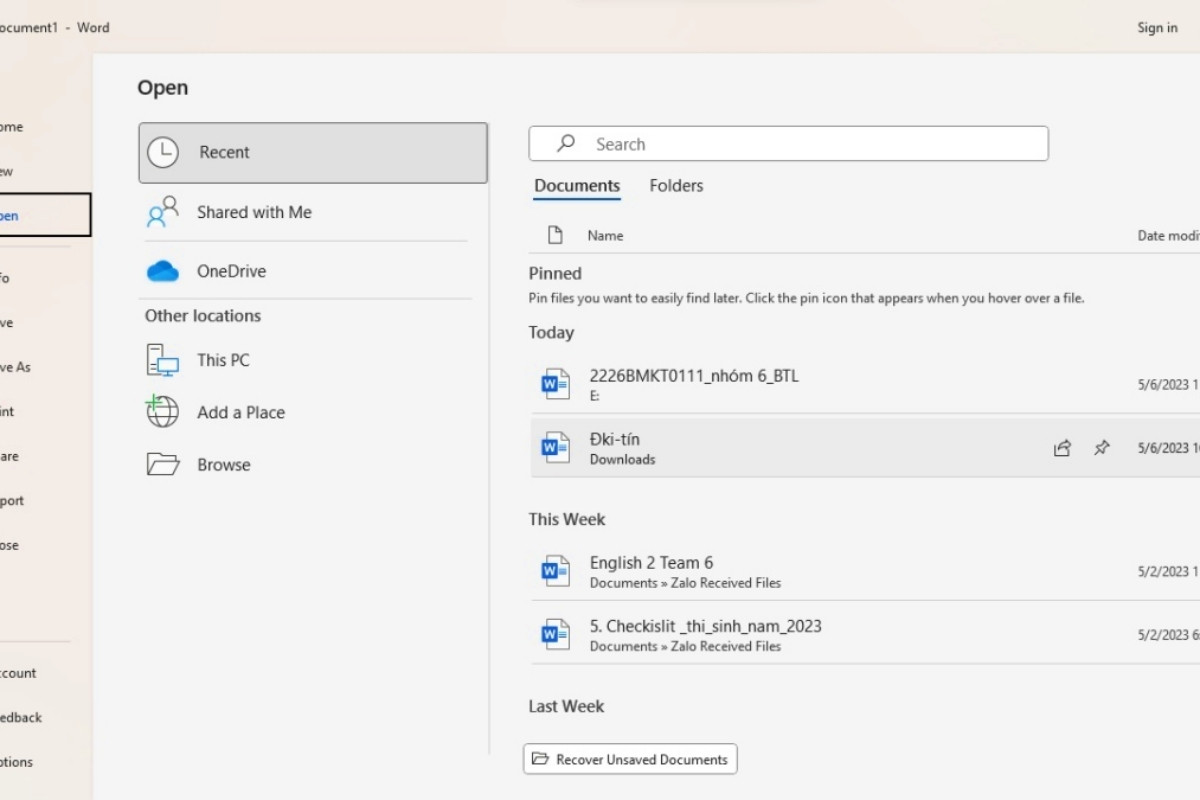The width and height of the screenshot is (1200, 800).
Task: Select Open in the backstage sidebar
Action: pos(45,215)
